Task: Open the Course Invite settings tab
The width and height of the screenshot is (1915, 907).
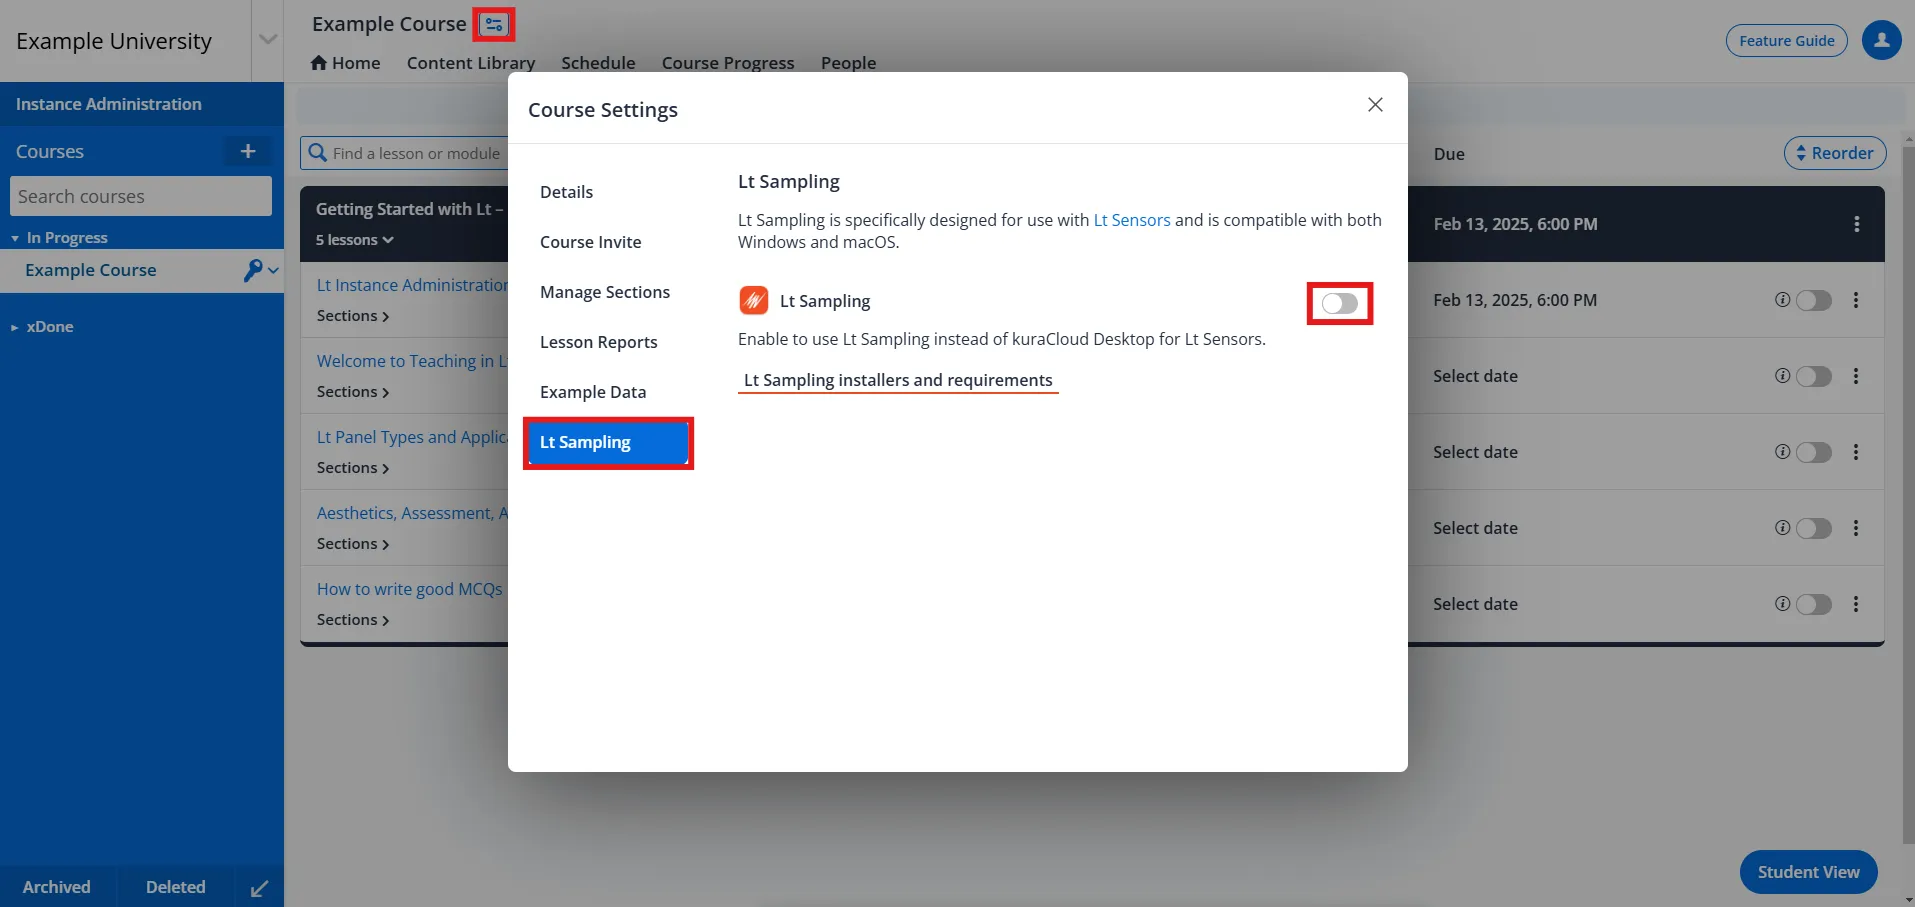Action: 590,242
